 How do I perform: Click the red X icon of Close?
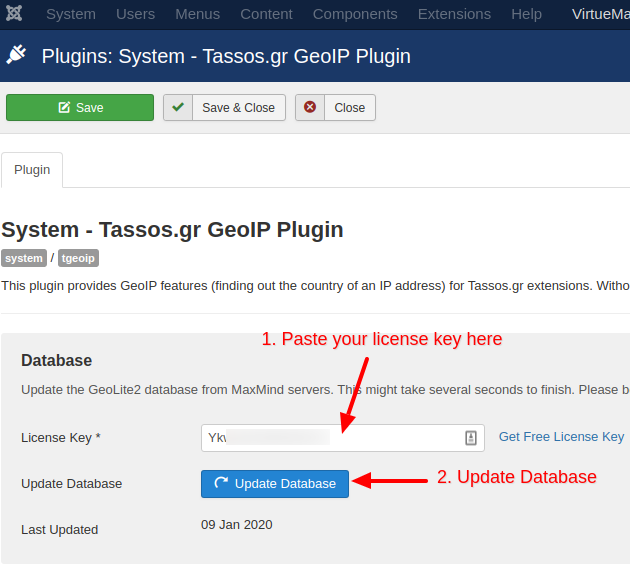click(x=310, y=108)
